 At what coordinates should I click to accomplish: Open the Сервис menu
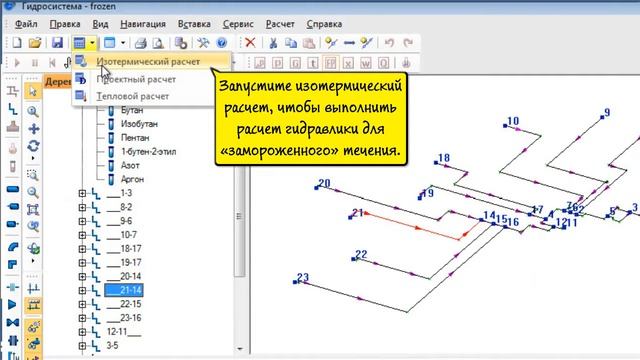[x=238, y=24]
